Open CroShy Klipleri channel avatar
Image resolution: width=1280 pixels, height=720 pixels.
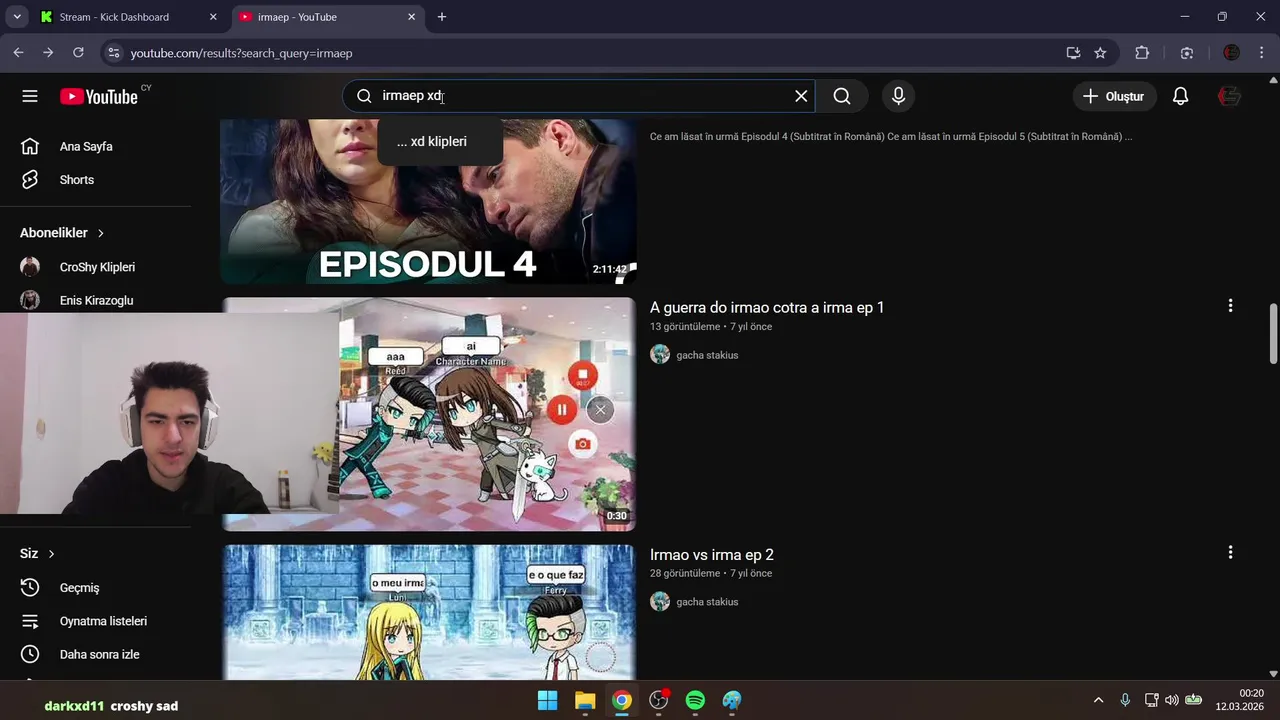click(x=30, y=267)
